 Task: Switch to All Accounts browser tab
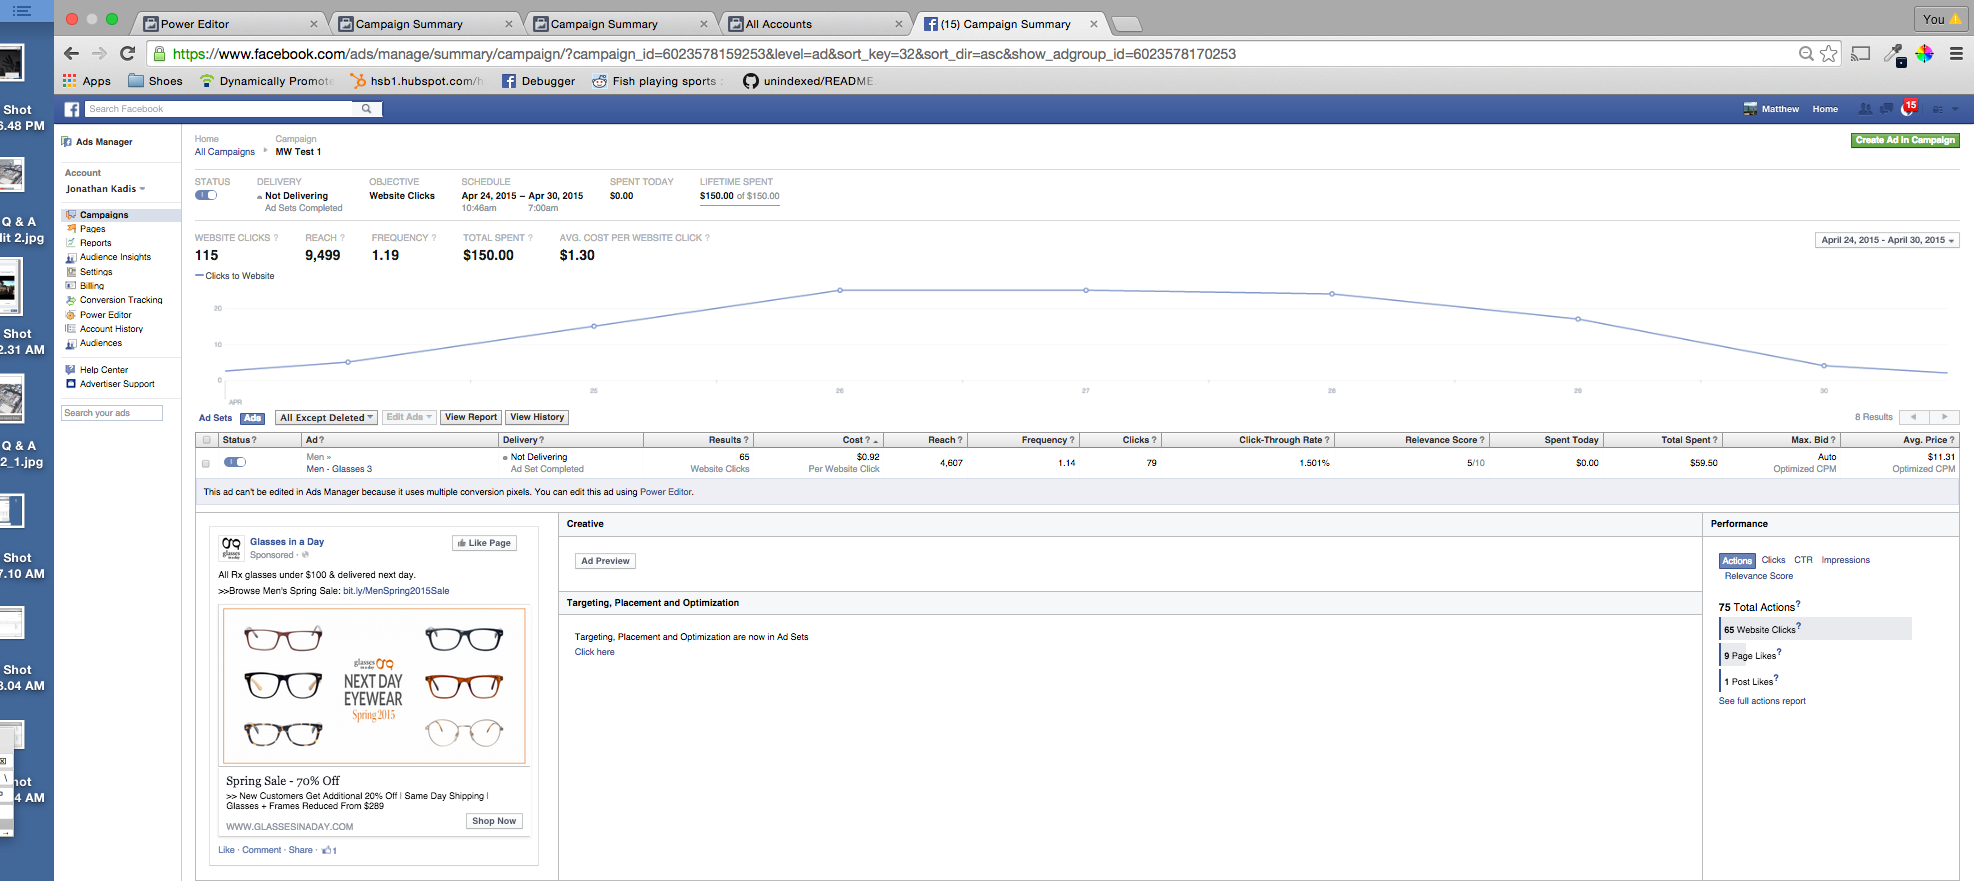click(x=815, y=24)
